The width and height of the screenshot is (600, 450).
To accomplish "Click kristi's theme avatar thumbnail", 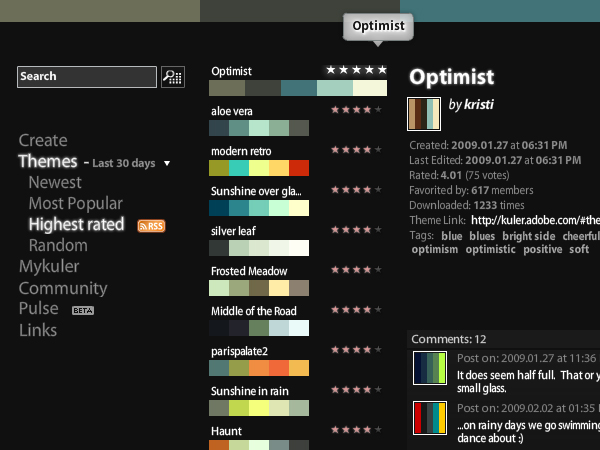I will 424,113.
